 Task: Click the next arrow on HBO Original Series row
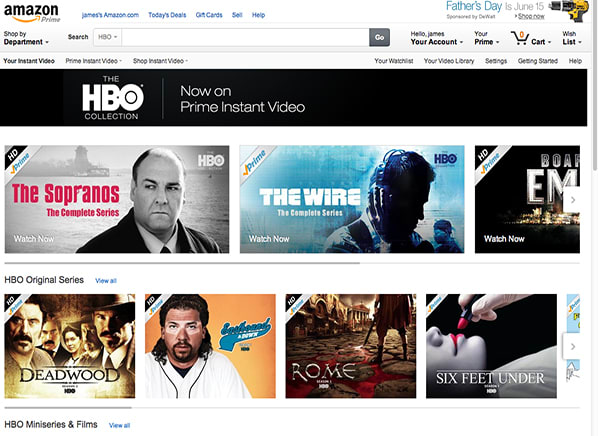(x=572, y=346)
